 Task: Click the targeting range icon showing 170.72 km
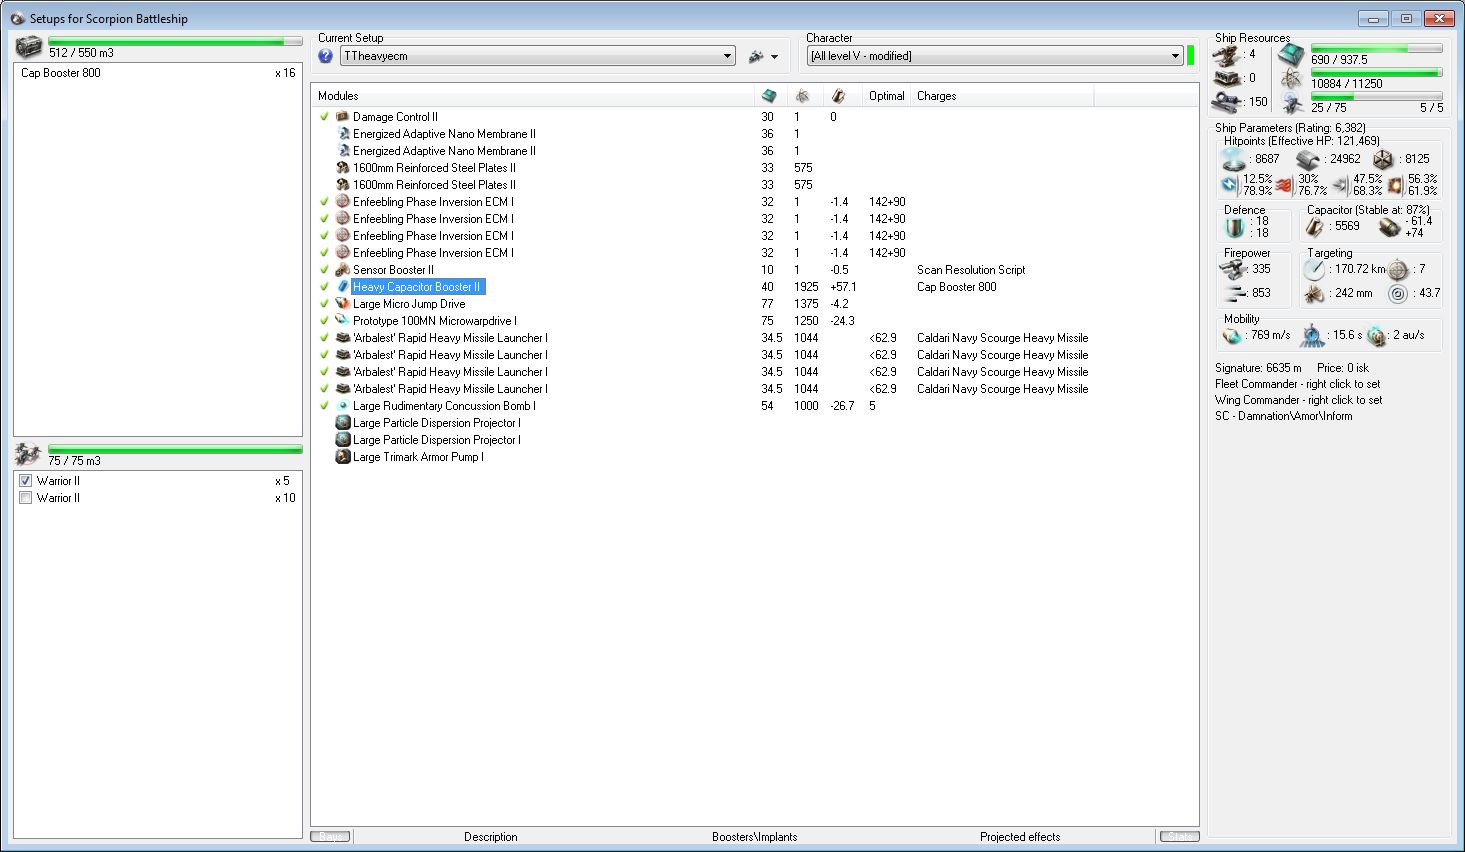[1315, 269]
